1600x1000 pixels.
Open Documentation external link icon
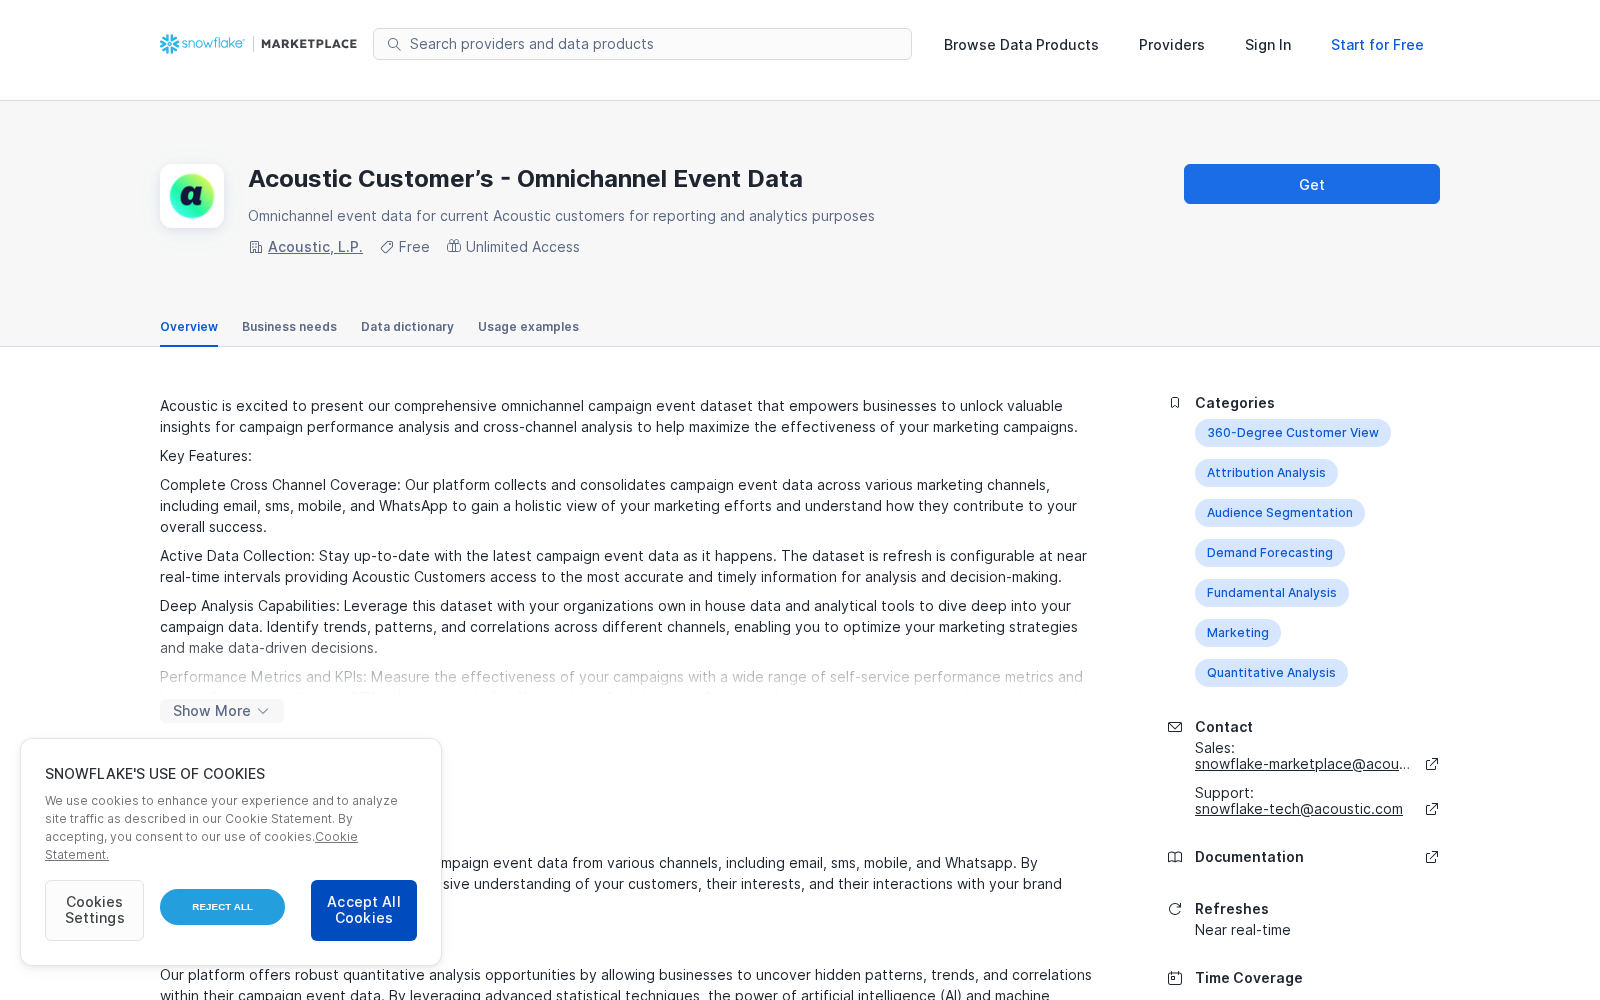tap(1432, 857)
